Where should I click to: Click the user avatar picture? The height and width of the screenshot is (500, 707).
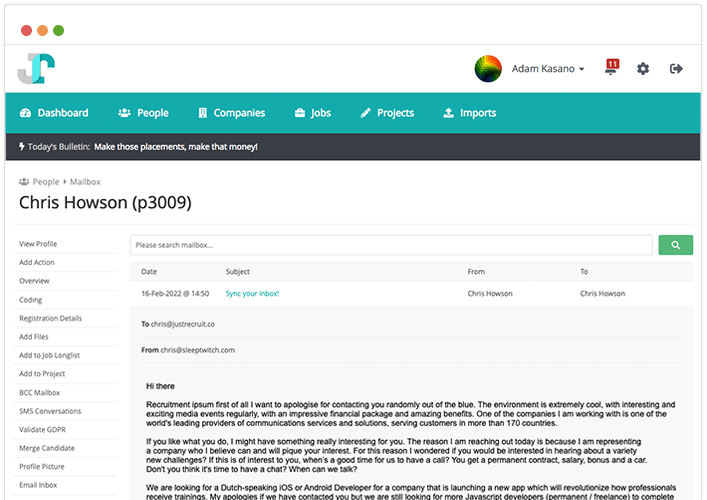point(488,69)
